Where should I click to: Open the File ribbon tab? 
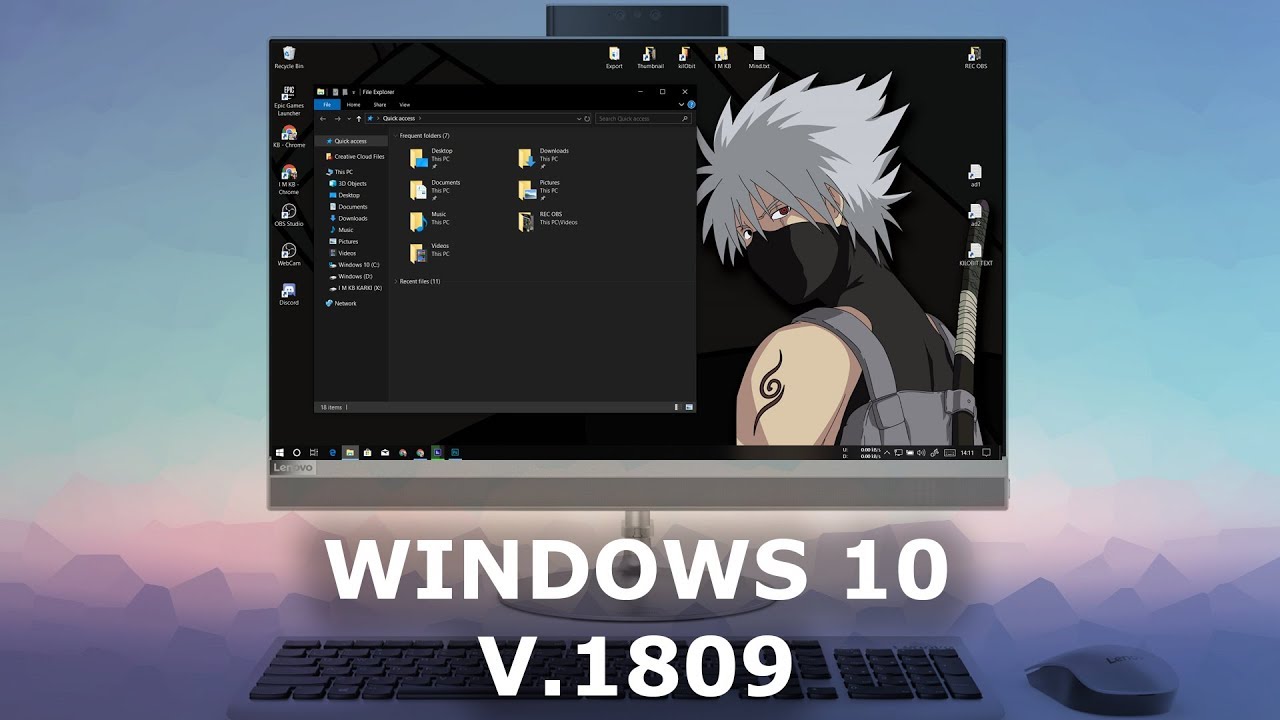327,104
